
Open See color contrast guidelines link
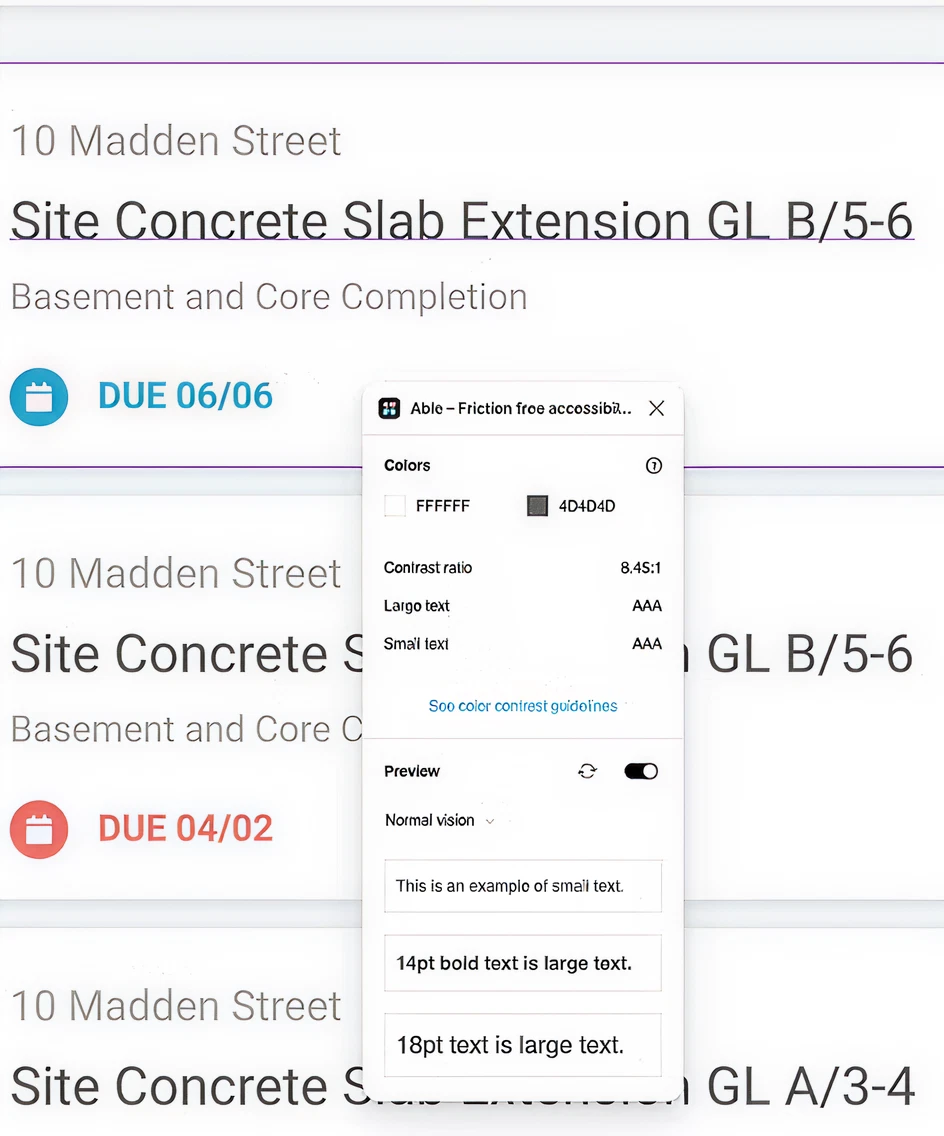point(522,706)
